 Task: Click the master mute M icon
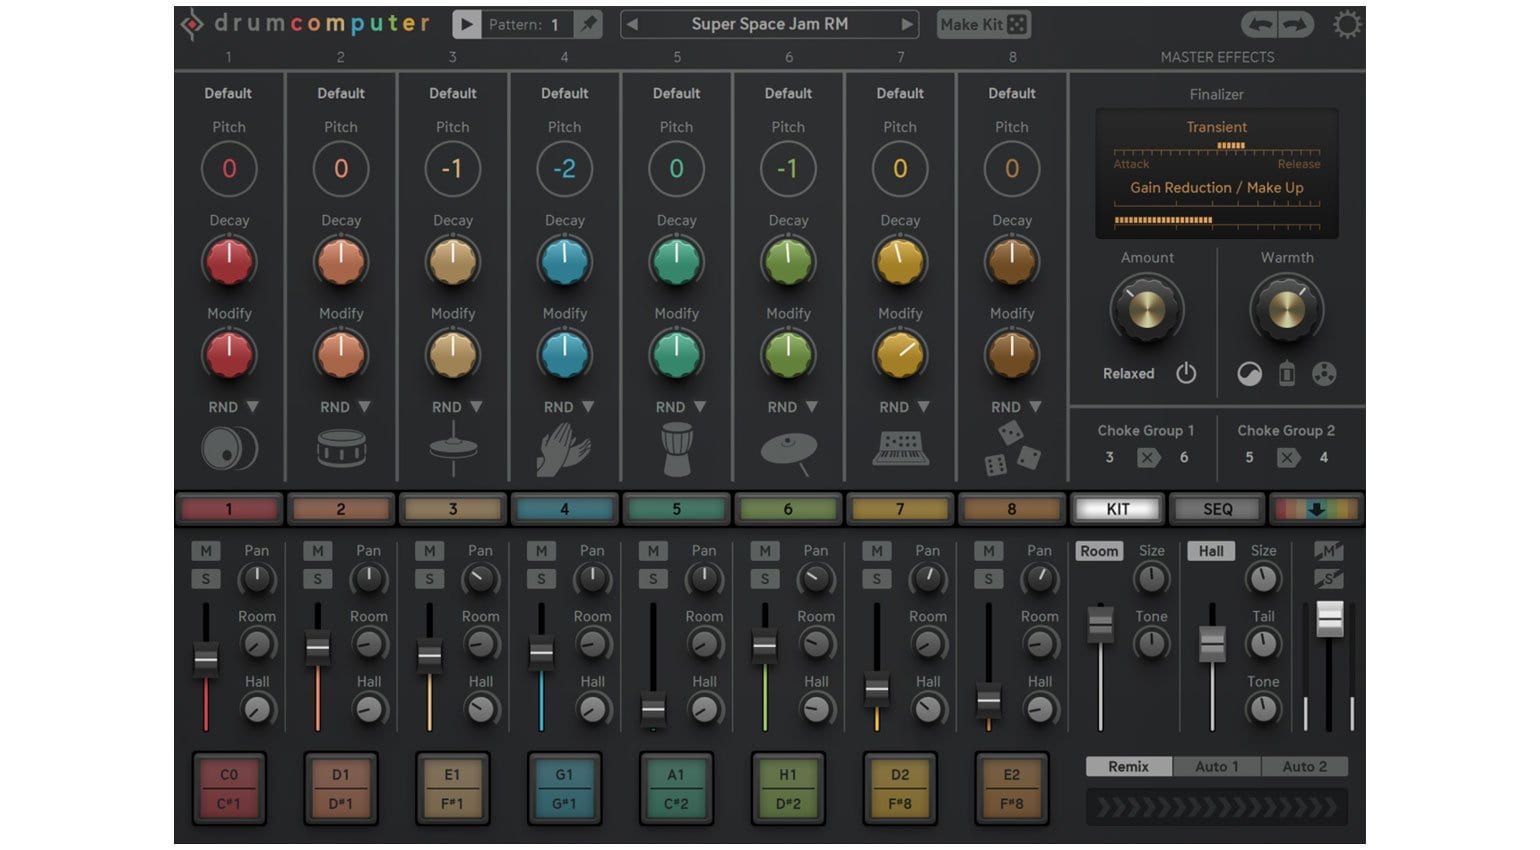coord(1329,551)
